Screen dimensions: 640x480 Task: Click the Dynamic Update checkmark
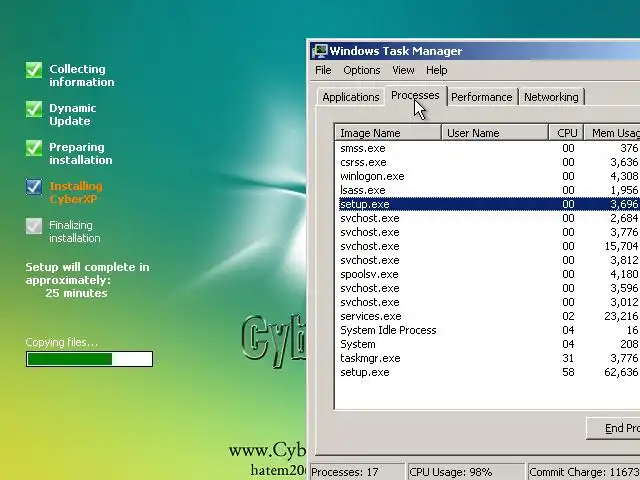[34, 109]
